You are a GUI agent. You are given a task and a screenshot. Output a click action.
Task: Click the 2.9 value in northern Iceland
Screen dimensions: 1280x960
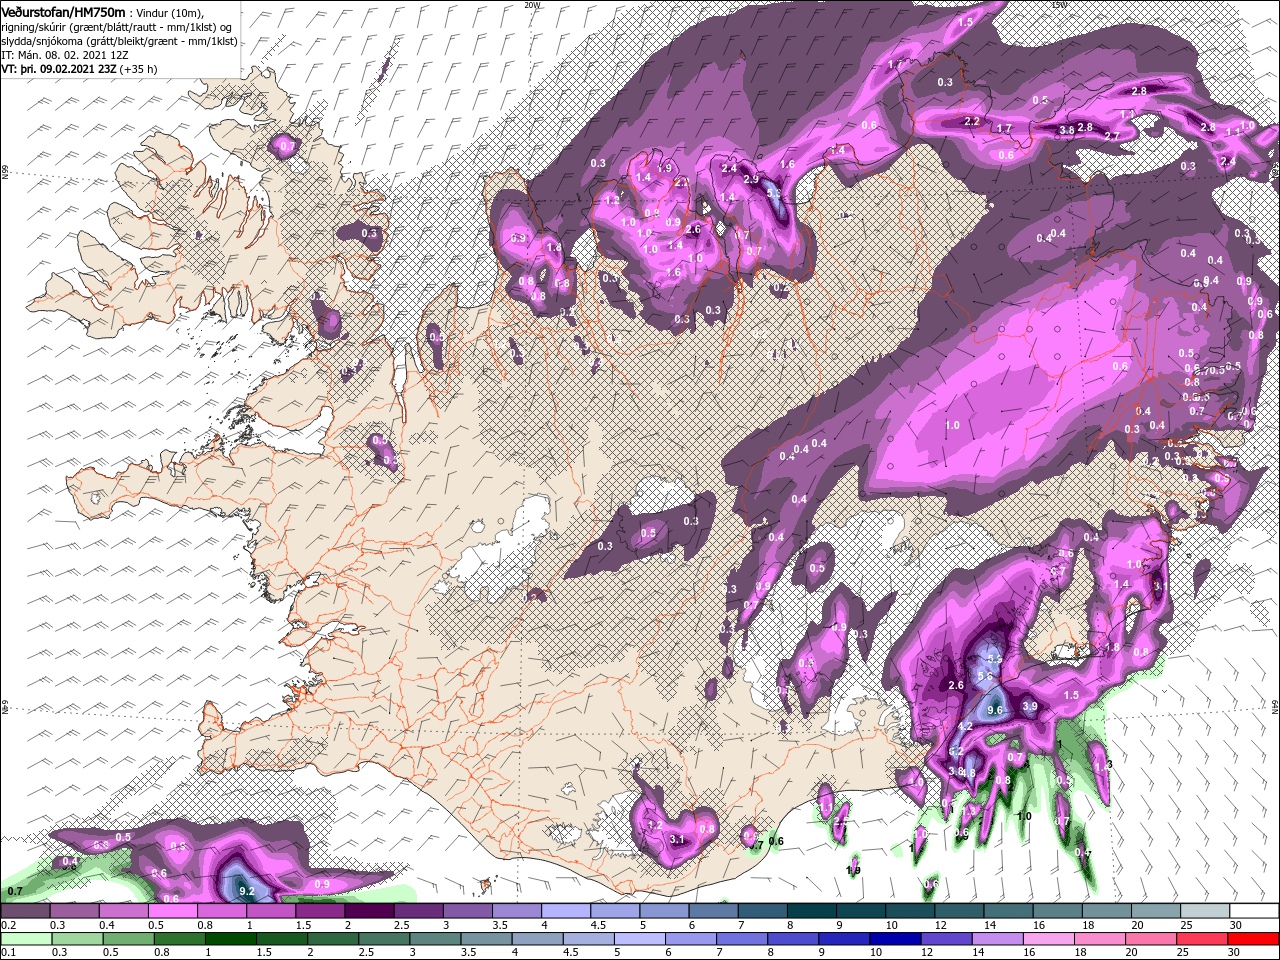click(751, 180)
